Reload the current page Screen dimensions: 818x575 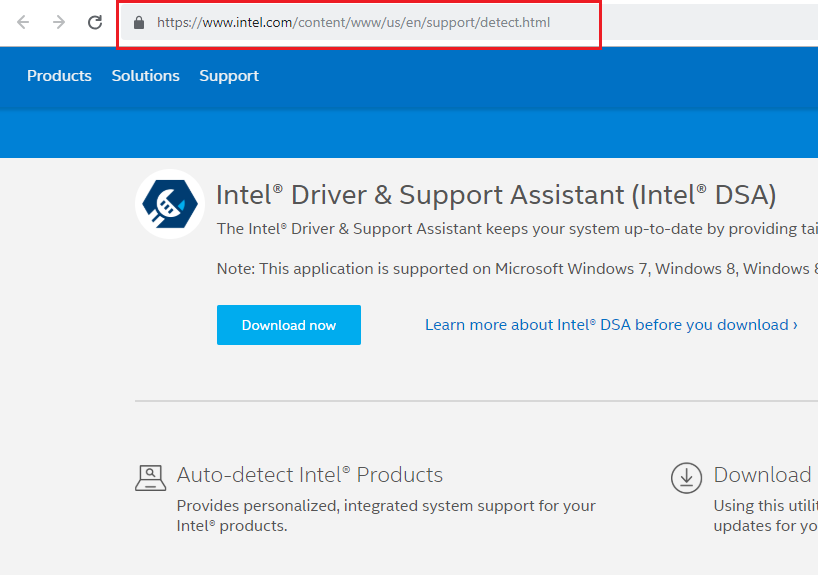pyautogui.click(x=95, y=22)
